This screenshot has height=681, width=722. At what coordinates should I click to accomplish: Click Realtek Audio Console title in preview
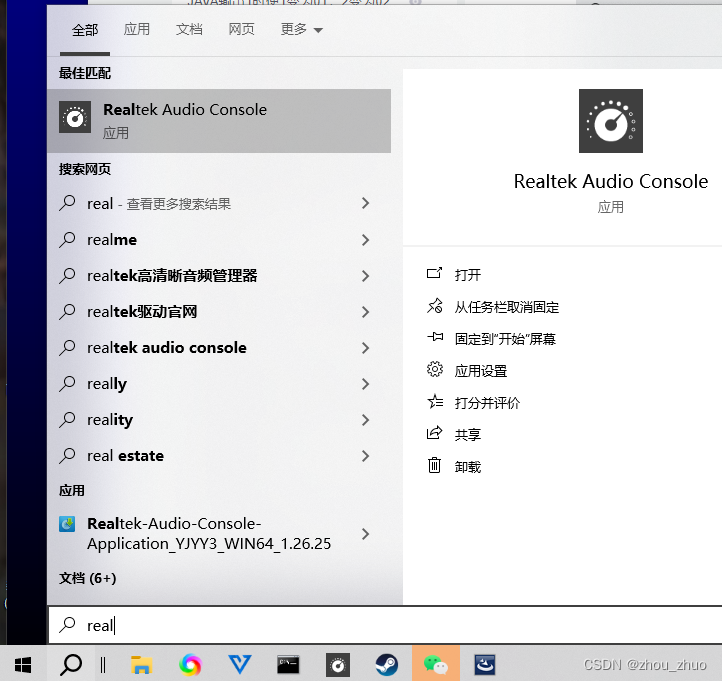(611, 181)
